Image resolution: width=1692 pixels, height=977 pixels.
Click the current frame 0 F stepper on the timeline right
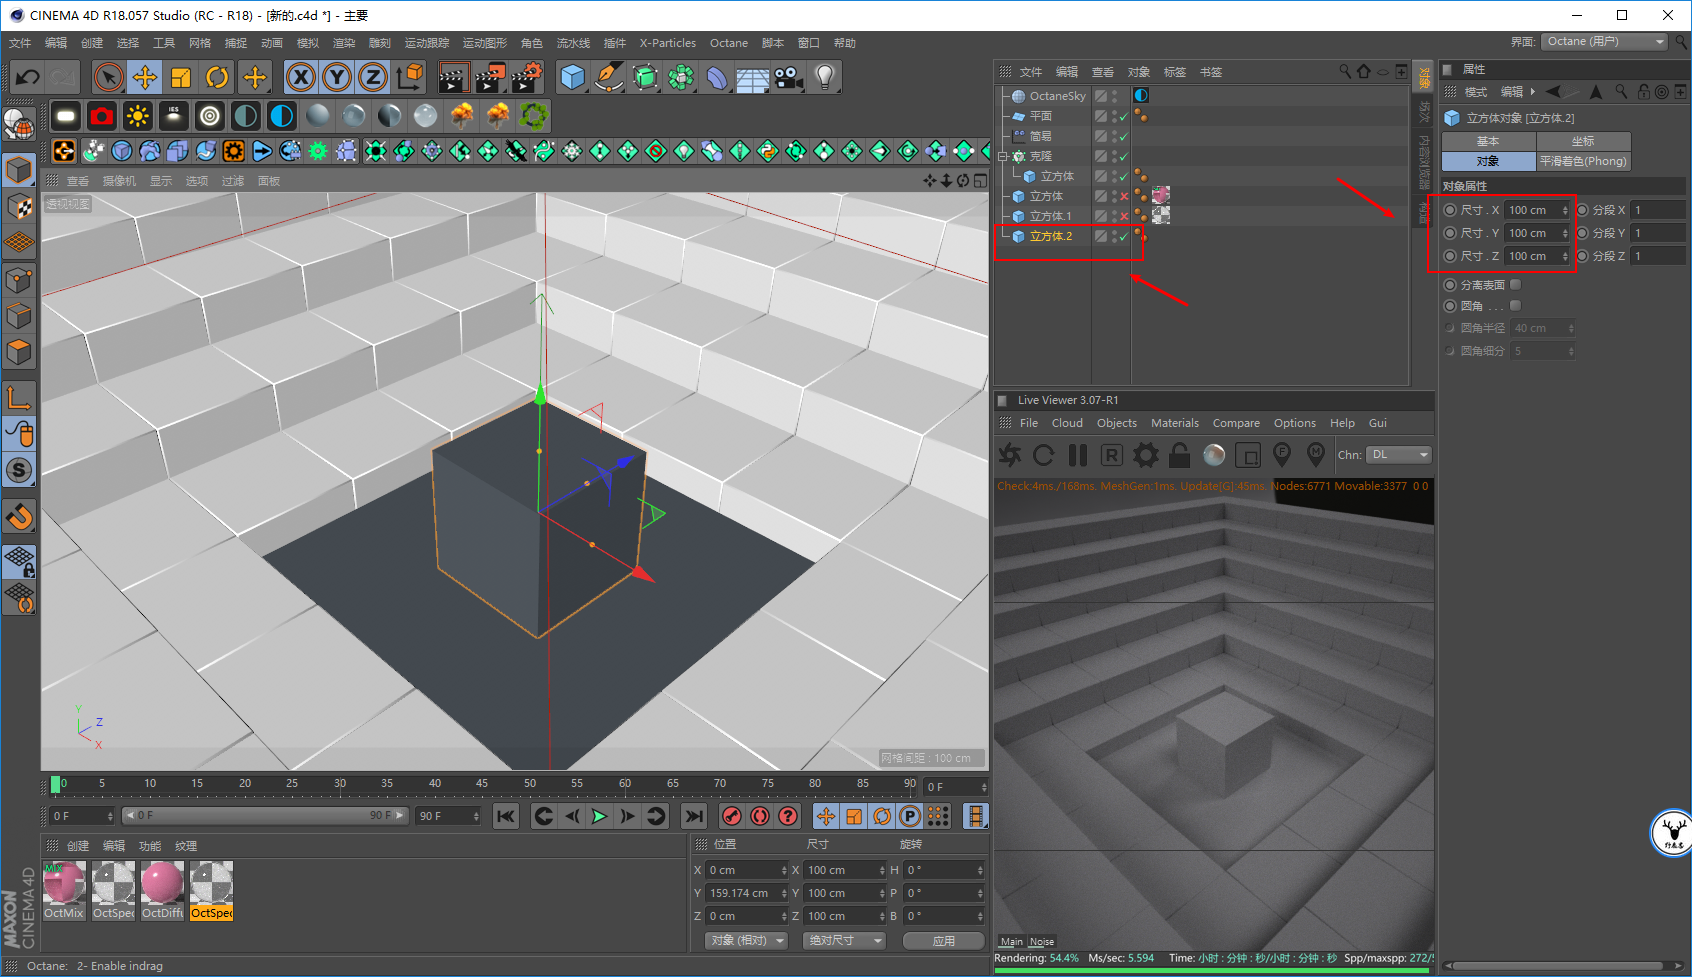(984, 787)
